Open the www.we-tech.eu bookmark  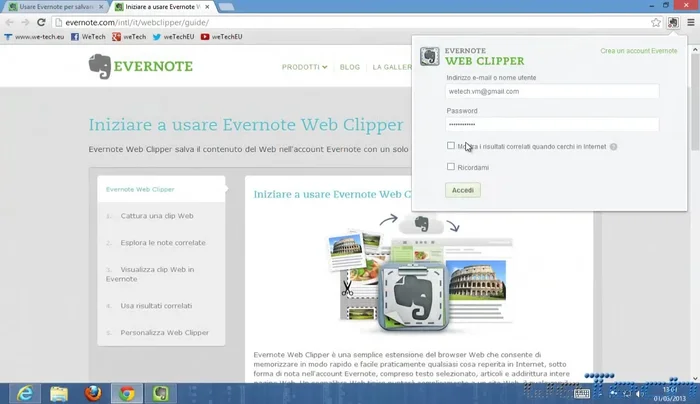click(34, 37)
